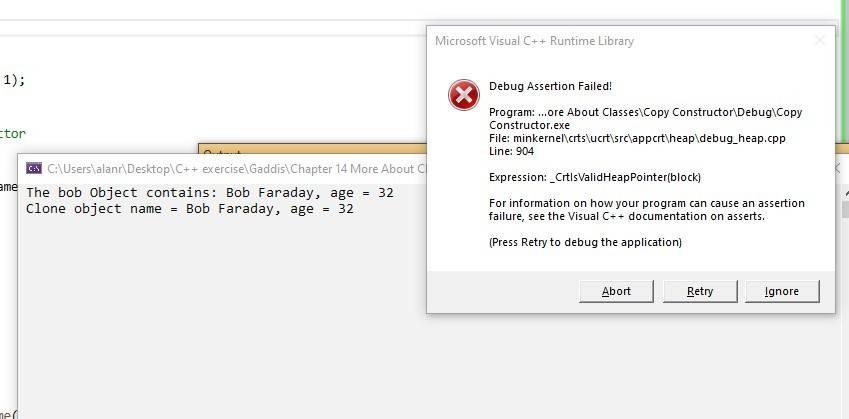The height and width of the screenshot is (419, 849).
Task: Click the console window's title bar icon
Action: [33, 168]
